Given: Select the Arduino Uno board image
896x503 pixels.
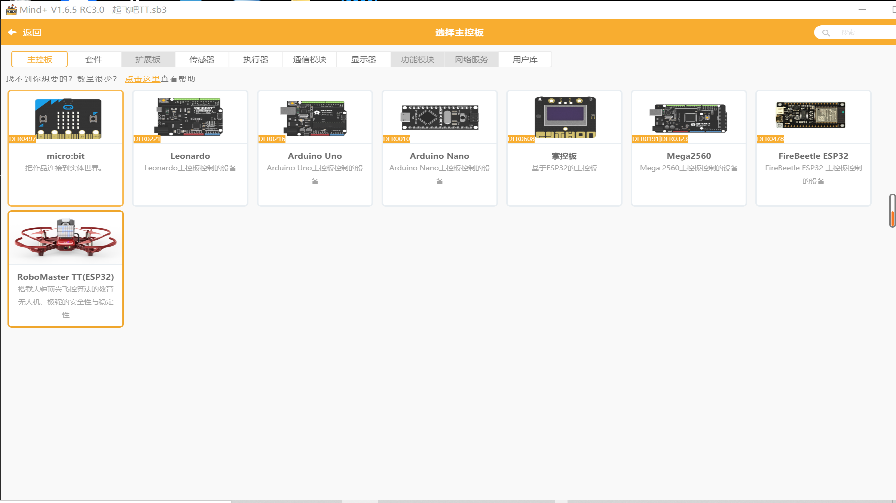Looking at the screenshot, I should coord(314,118).
